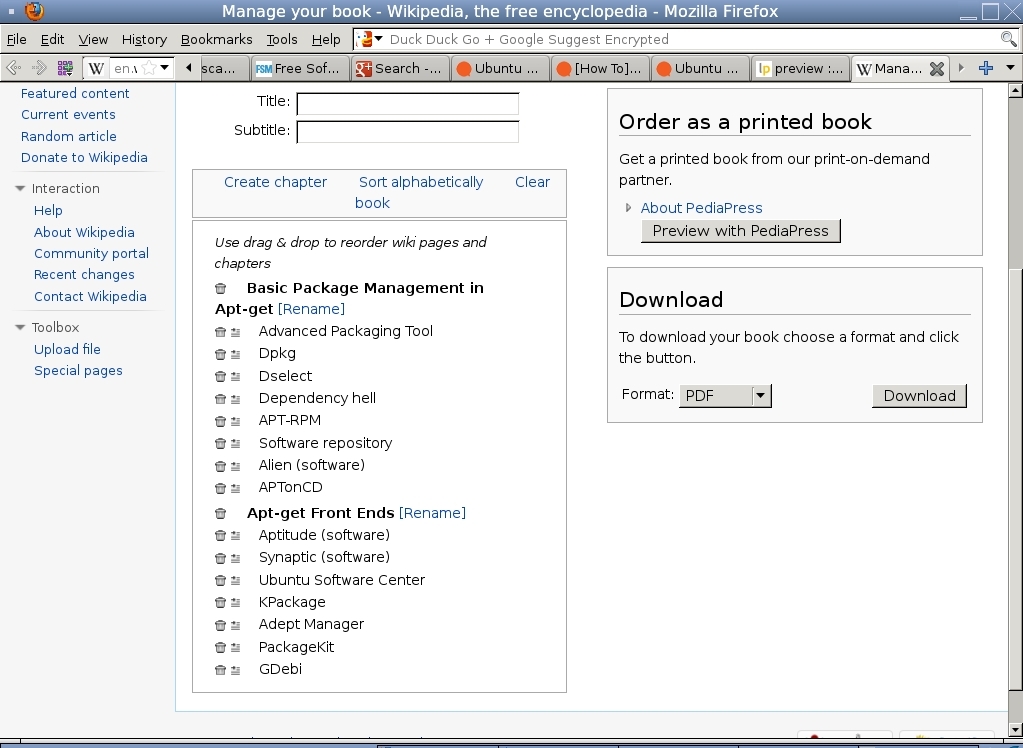Rename the Basic Package Management in Apt-get chapter
This screenshot has width=1023, height=748.
tap(311, 309)
